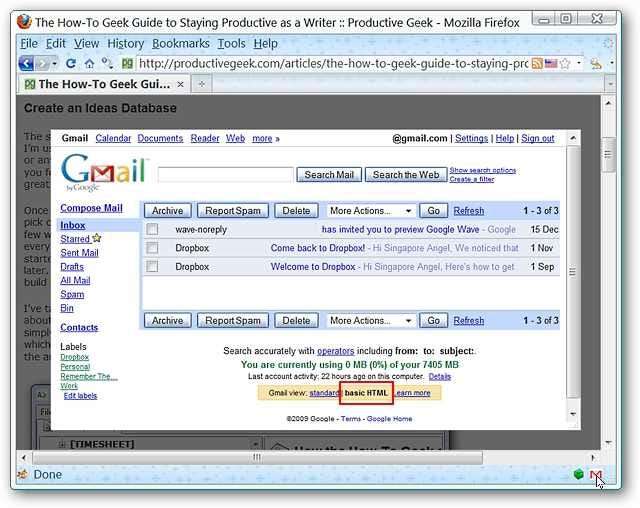Click inside the Gmail search text field
Image resolution: width=640 pixels, height=508 pixels.
click(225, 174)
